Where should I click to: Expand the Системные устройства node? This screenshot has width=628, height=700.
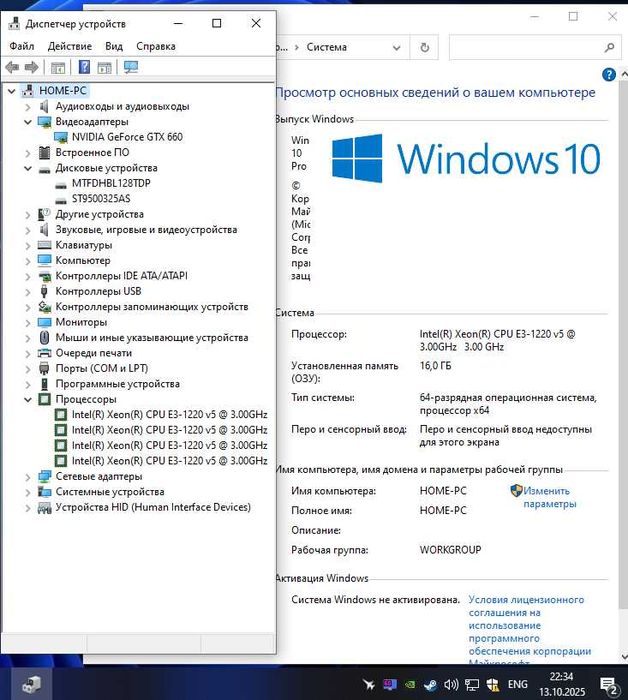28,492
